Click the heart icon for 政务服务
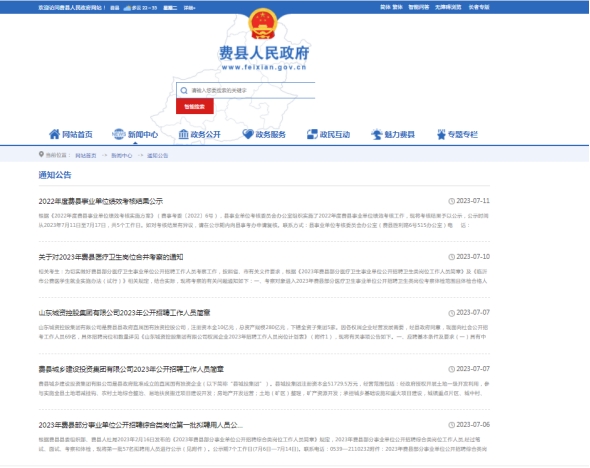 click(x=248, y=134)
